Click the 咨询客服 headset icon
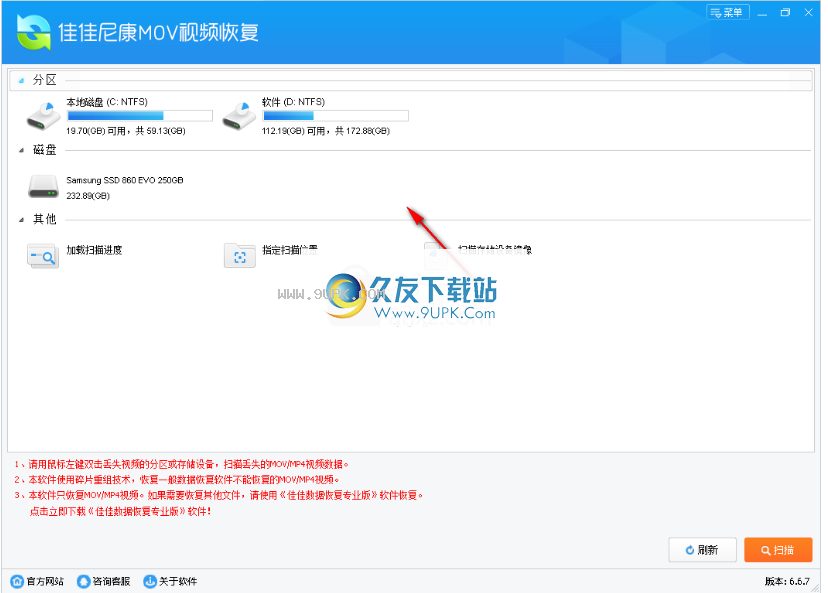This screenshot has width=828, height=593. (83, 581)
